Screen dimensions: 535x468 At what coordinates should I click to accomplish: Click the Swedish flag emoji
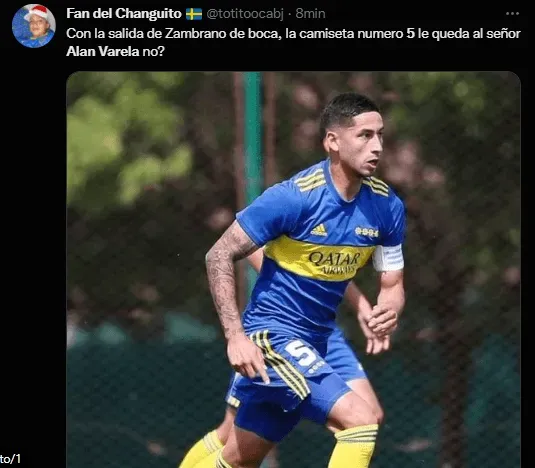click(194, 14)
